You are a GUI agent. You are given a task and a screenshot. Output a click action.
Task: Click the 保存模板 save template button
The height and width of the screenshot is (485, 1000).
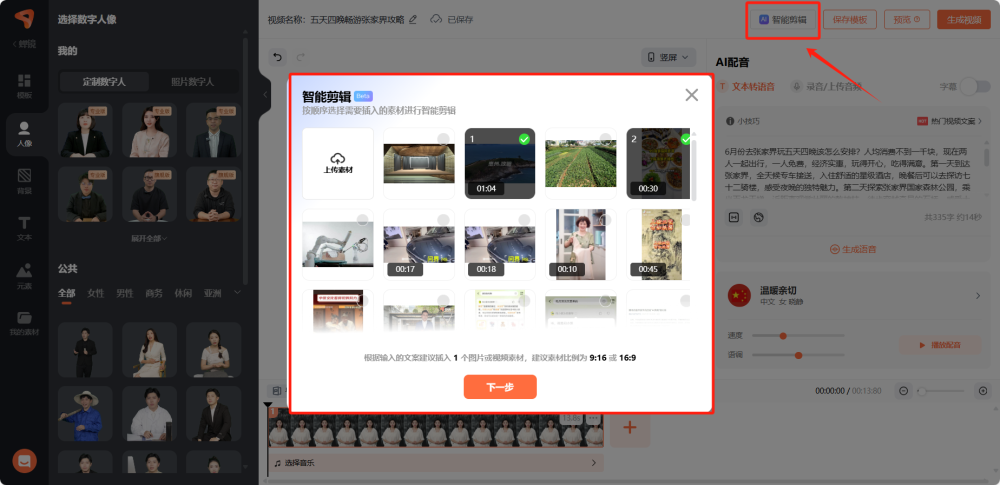click(849, 19)
